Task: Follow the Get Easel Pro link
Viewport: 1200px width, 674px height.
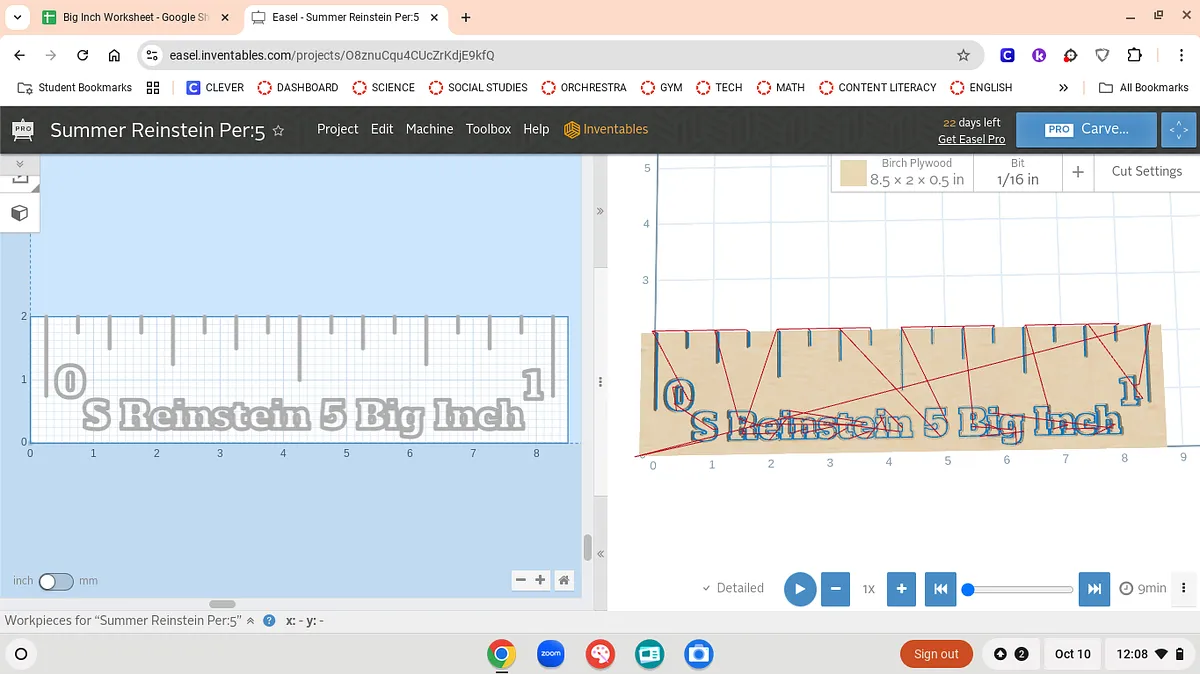Action: tap(971, 139)
